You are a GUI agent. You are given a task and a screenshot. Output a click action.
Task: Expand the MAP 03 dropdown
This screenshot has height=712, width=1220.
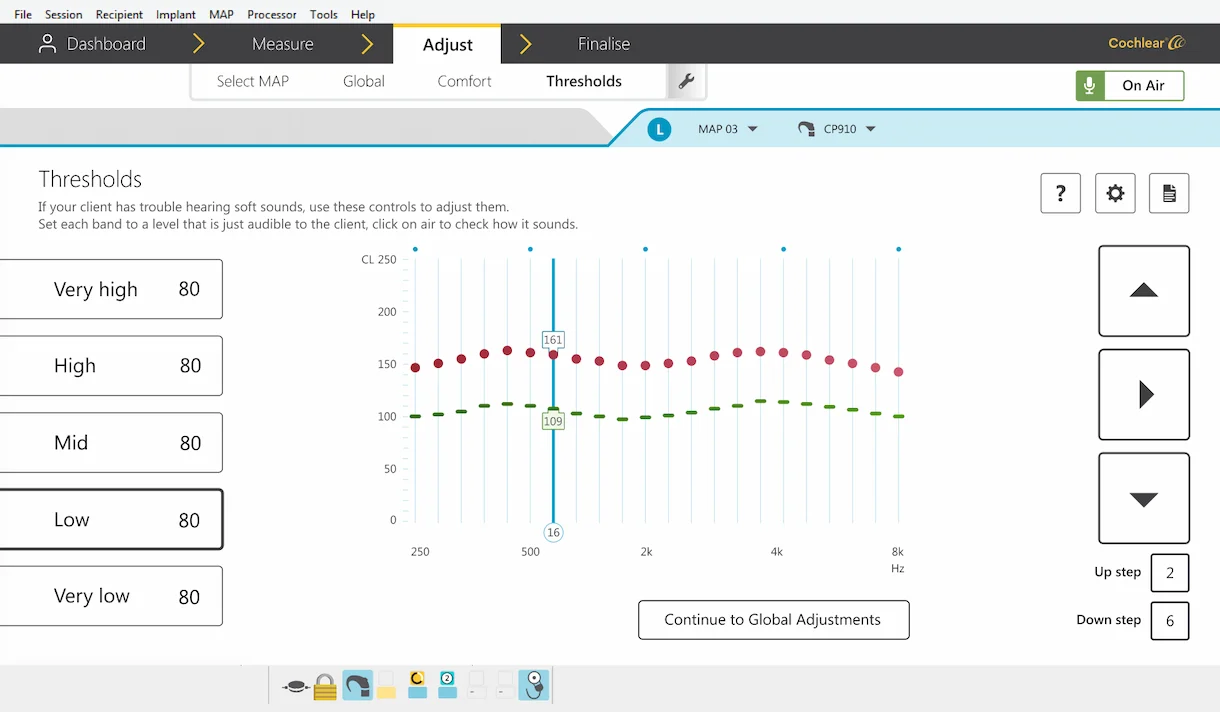pyautogui.click(x=728, y=129)
